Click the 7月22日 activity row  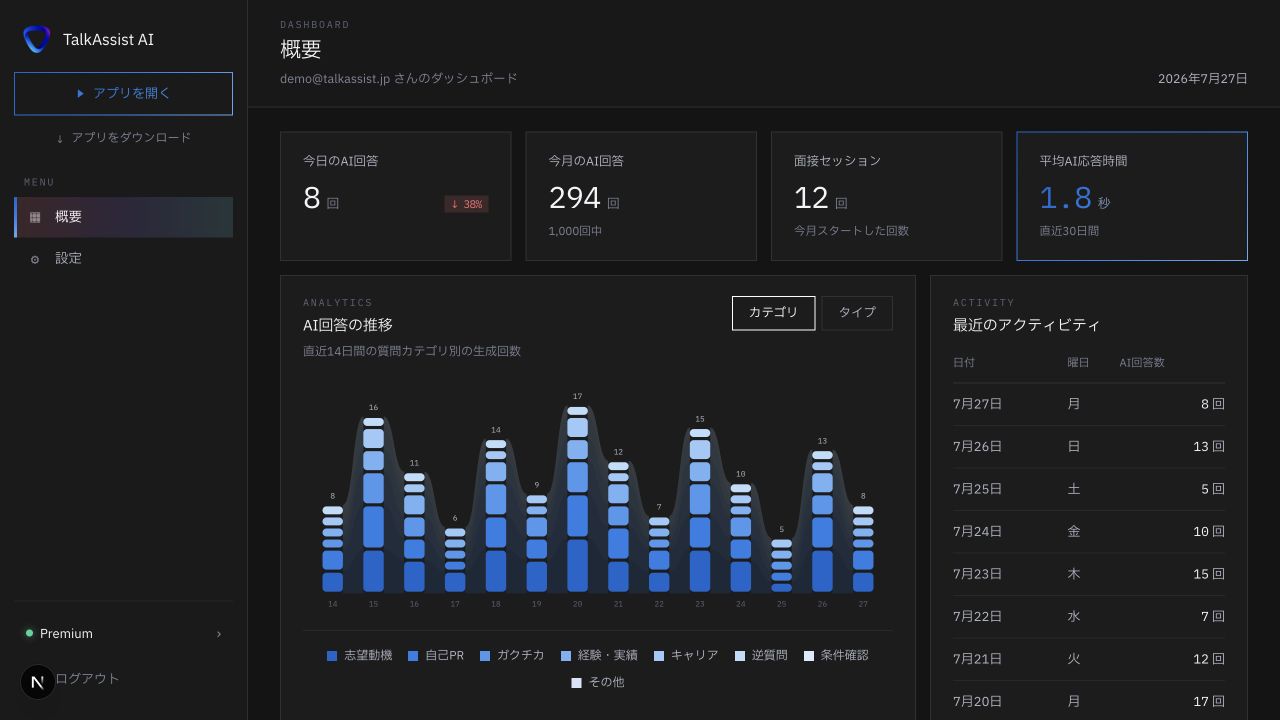click(1089, 617)
